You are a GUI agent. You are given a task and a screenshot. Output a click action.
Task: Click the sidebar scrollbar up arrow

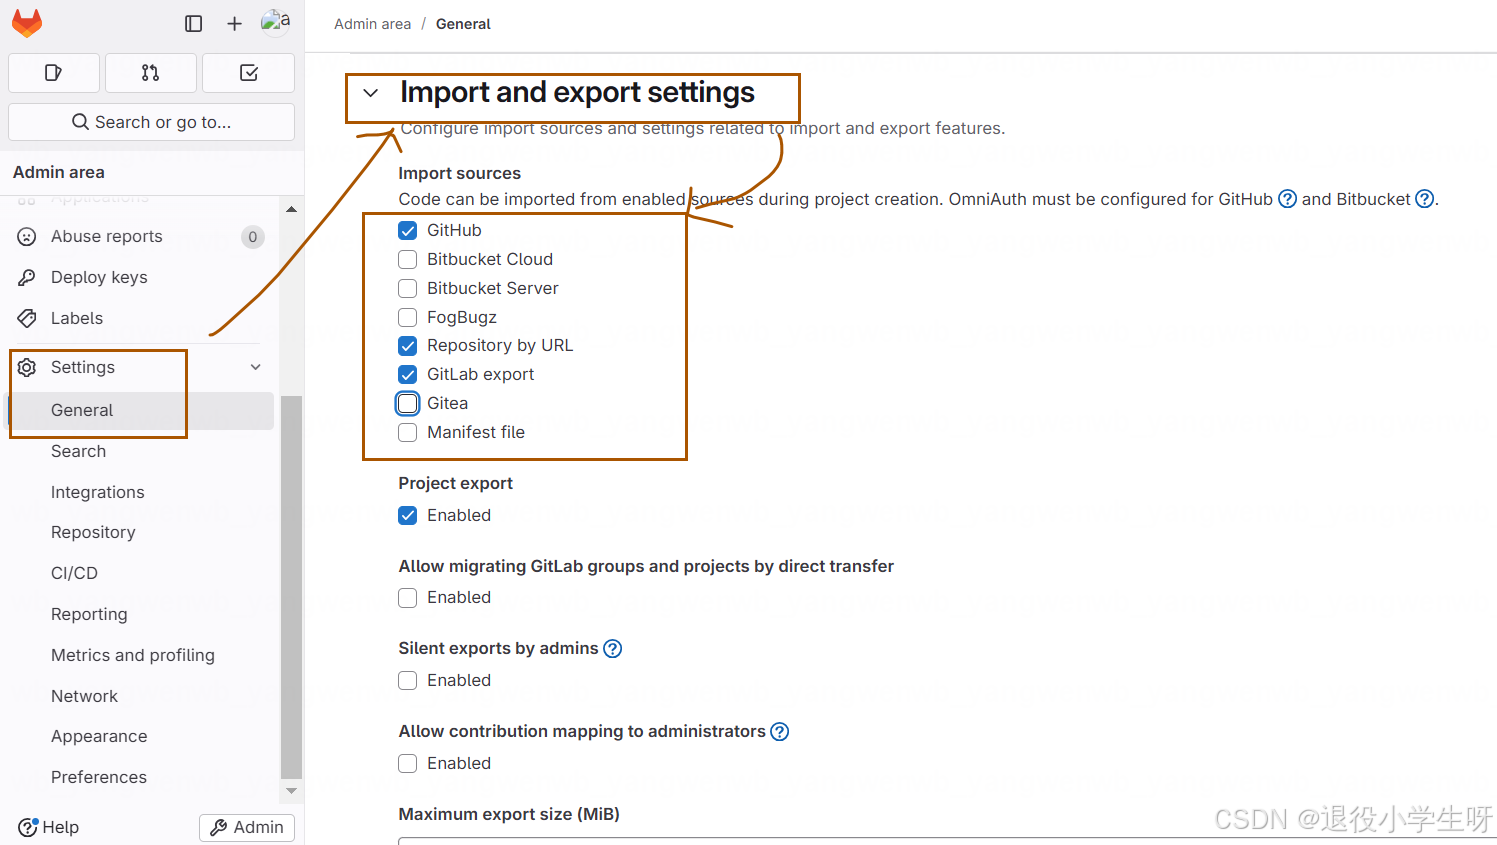tap(291, 210)
